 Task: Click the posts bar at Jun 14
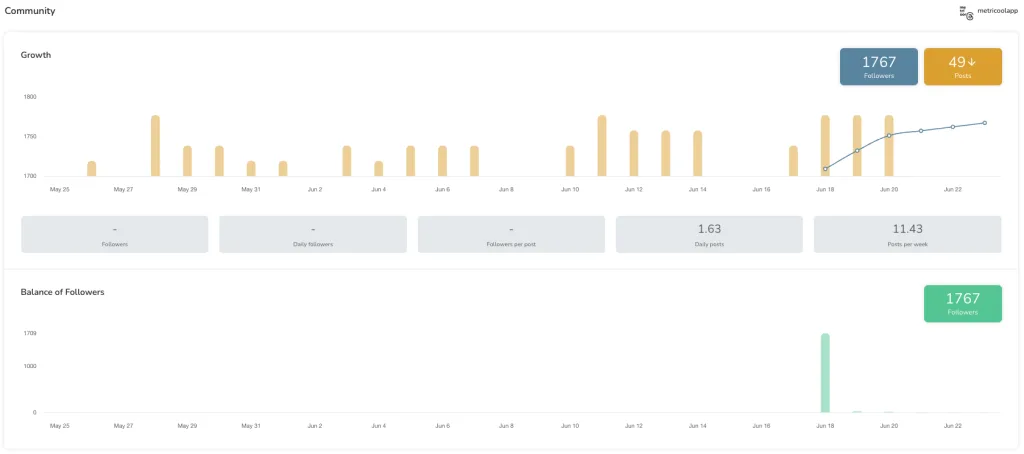(697, 154)
